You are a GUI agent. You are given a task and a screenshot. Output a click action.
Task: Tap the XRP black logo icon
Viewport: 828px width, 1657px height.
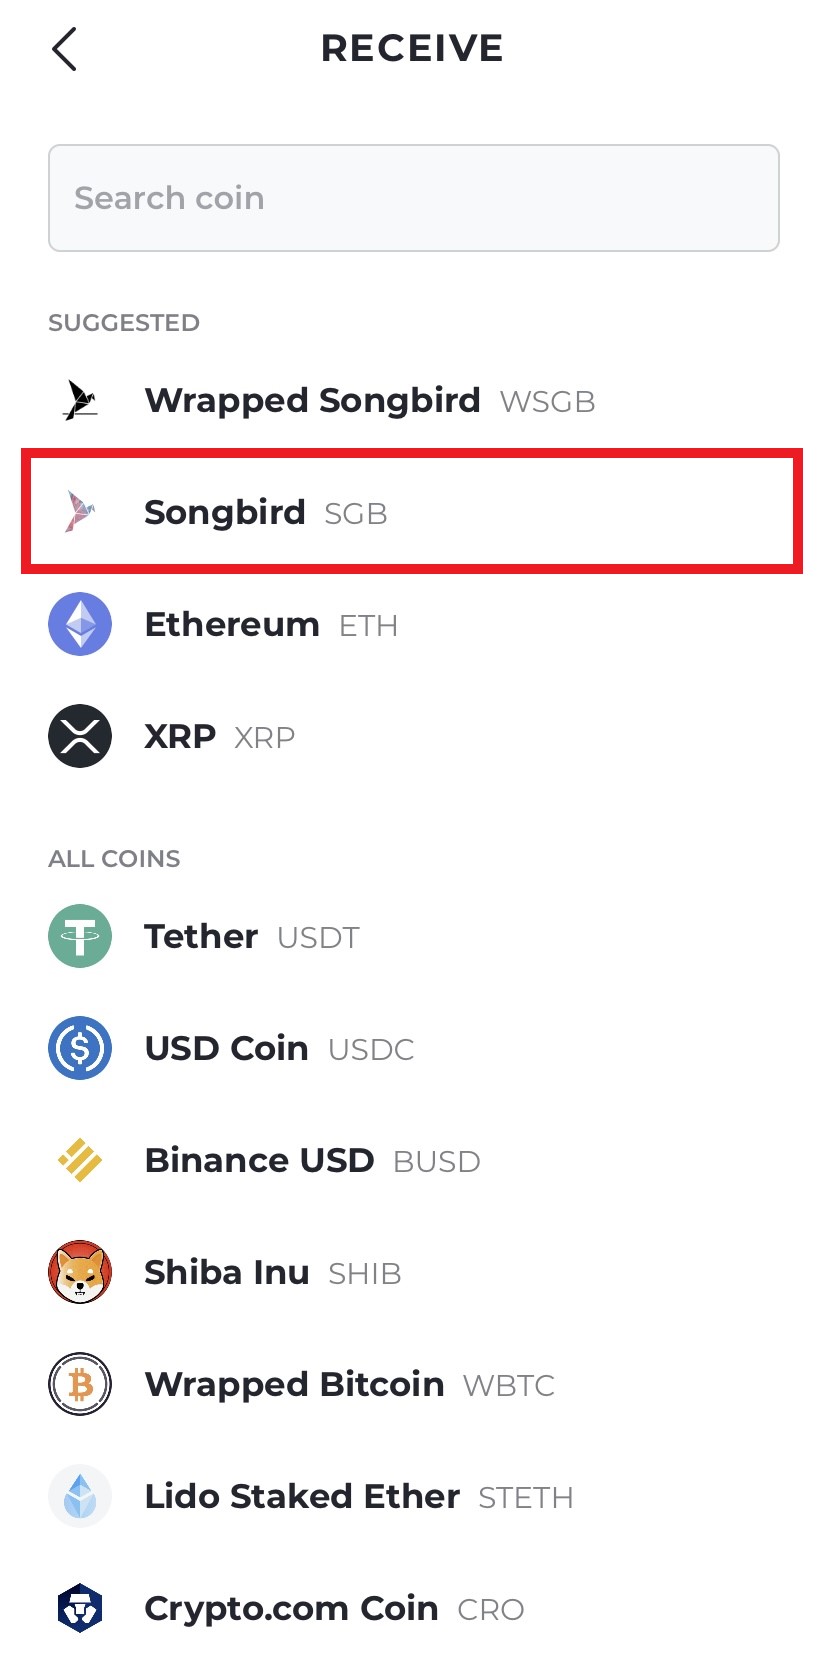point(80,736)
